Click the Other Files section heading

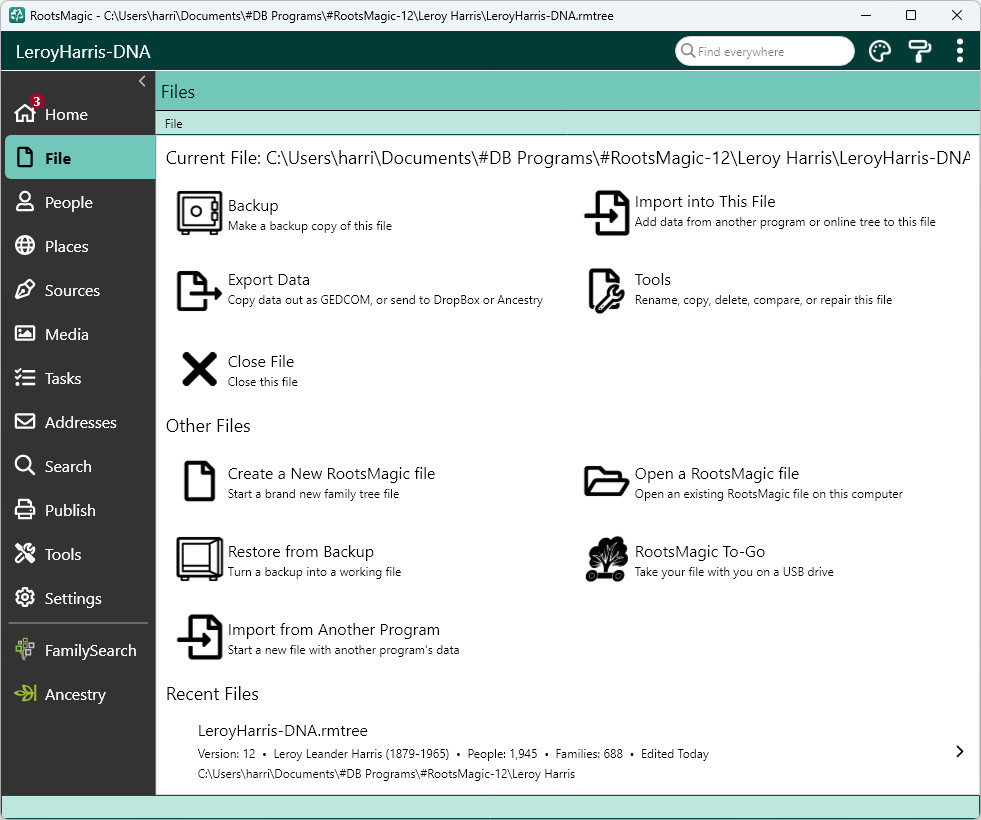pyautogui.click(x=208, y=425)
